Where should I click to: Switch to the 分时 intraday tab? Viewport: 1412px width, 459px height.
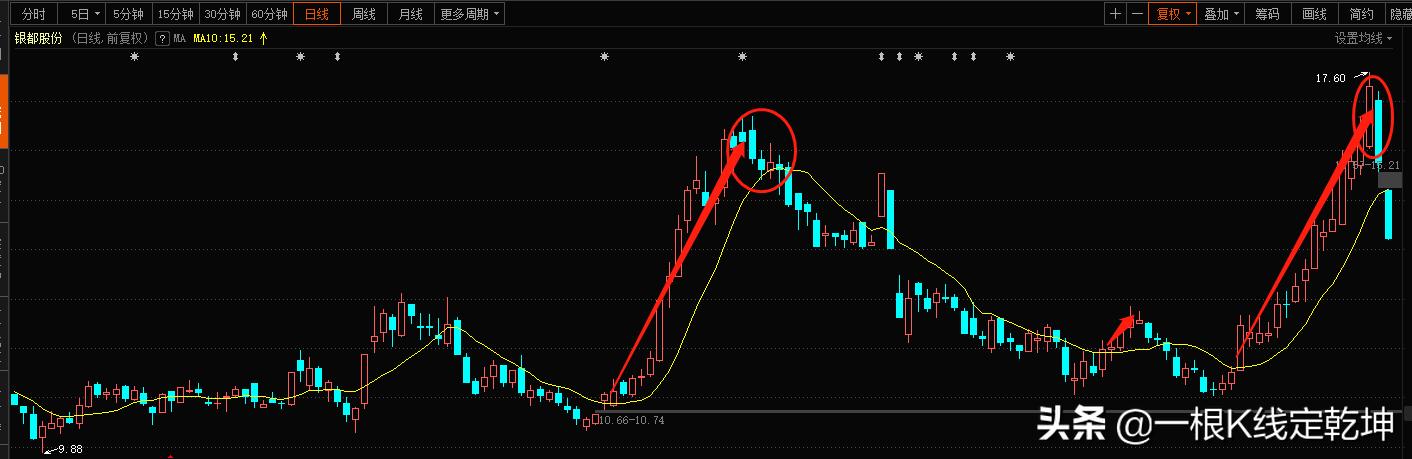(x=33, y=14)
